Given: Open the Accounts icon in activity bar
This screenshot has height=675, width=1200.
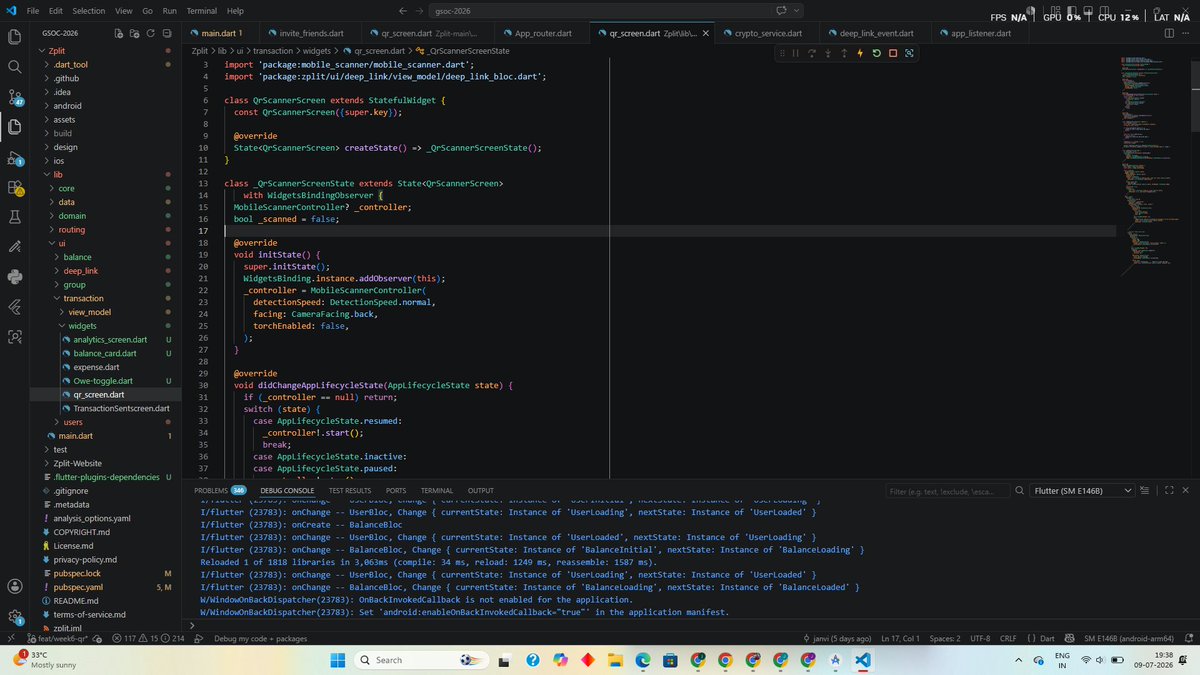Looking at the screenshot, I should click(x=15, y=586).
